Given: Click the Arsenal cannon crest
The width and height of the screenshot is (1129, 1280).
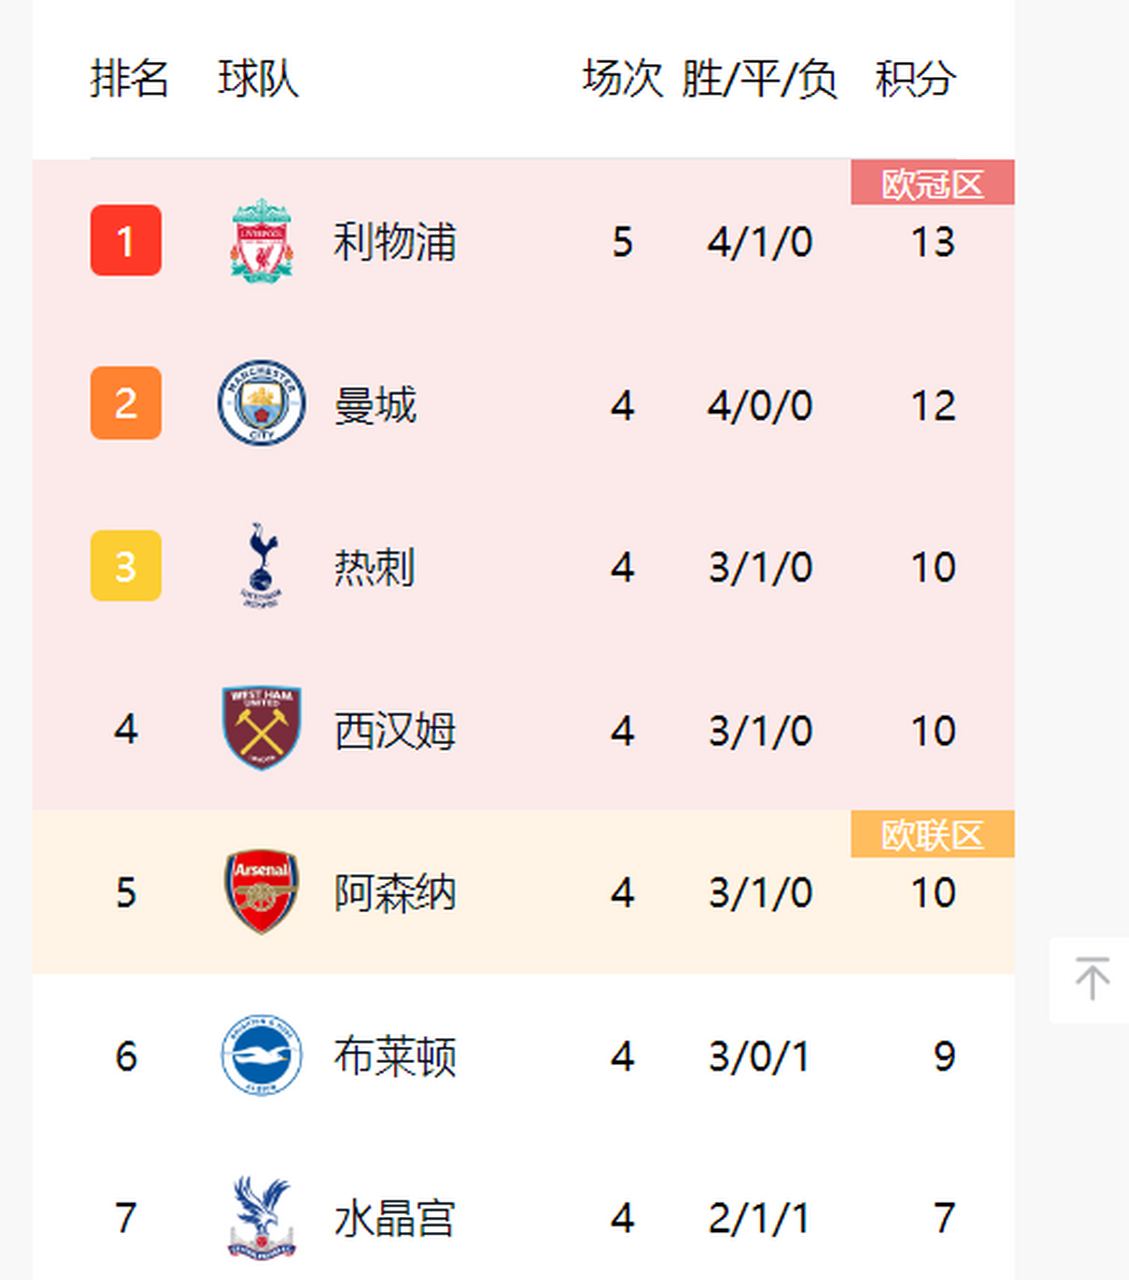Looking at the screenshot, I should tap(261, 893).
